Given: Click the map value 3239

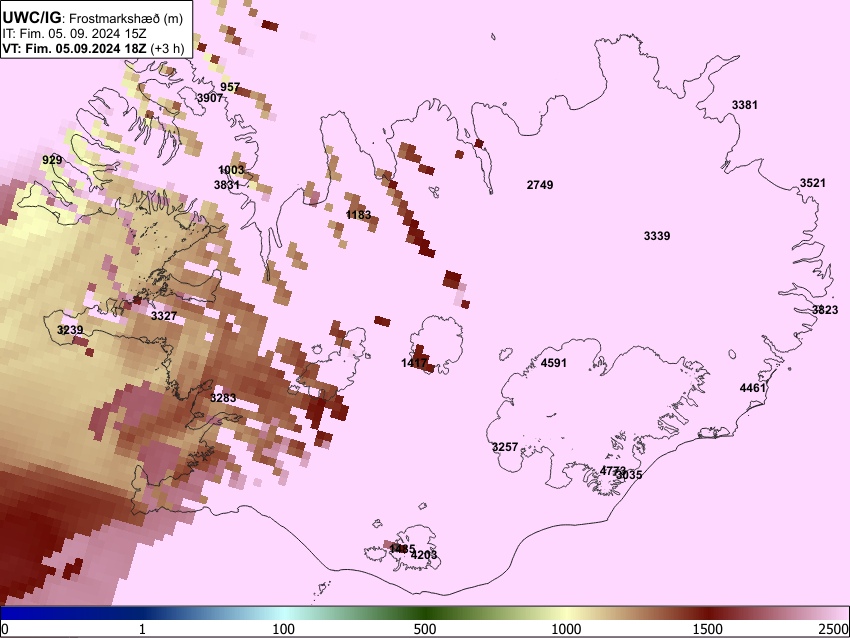Looking at the screenshot, I should (70, 330).
